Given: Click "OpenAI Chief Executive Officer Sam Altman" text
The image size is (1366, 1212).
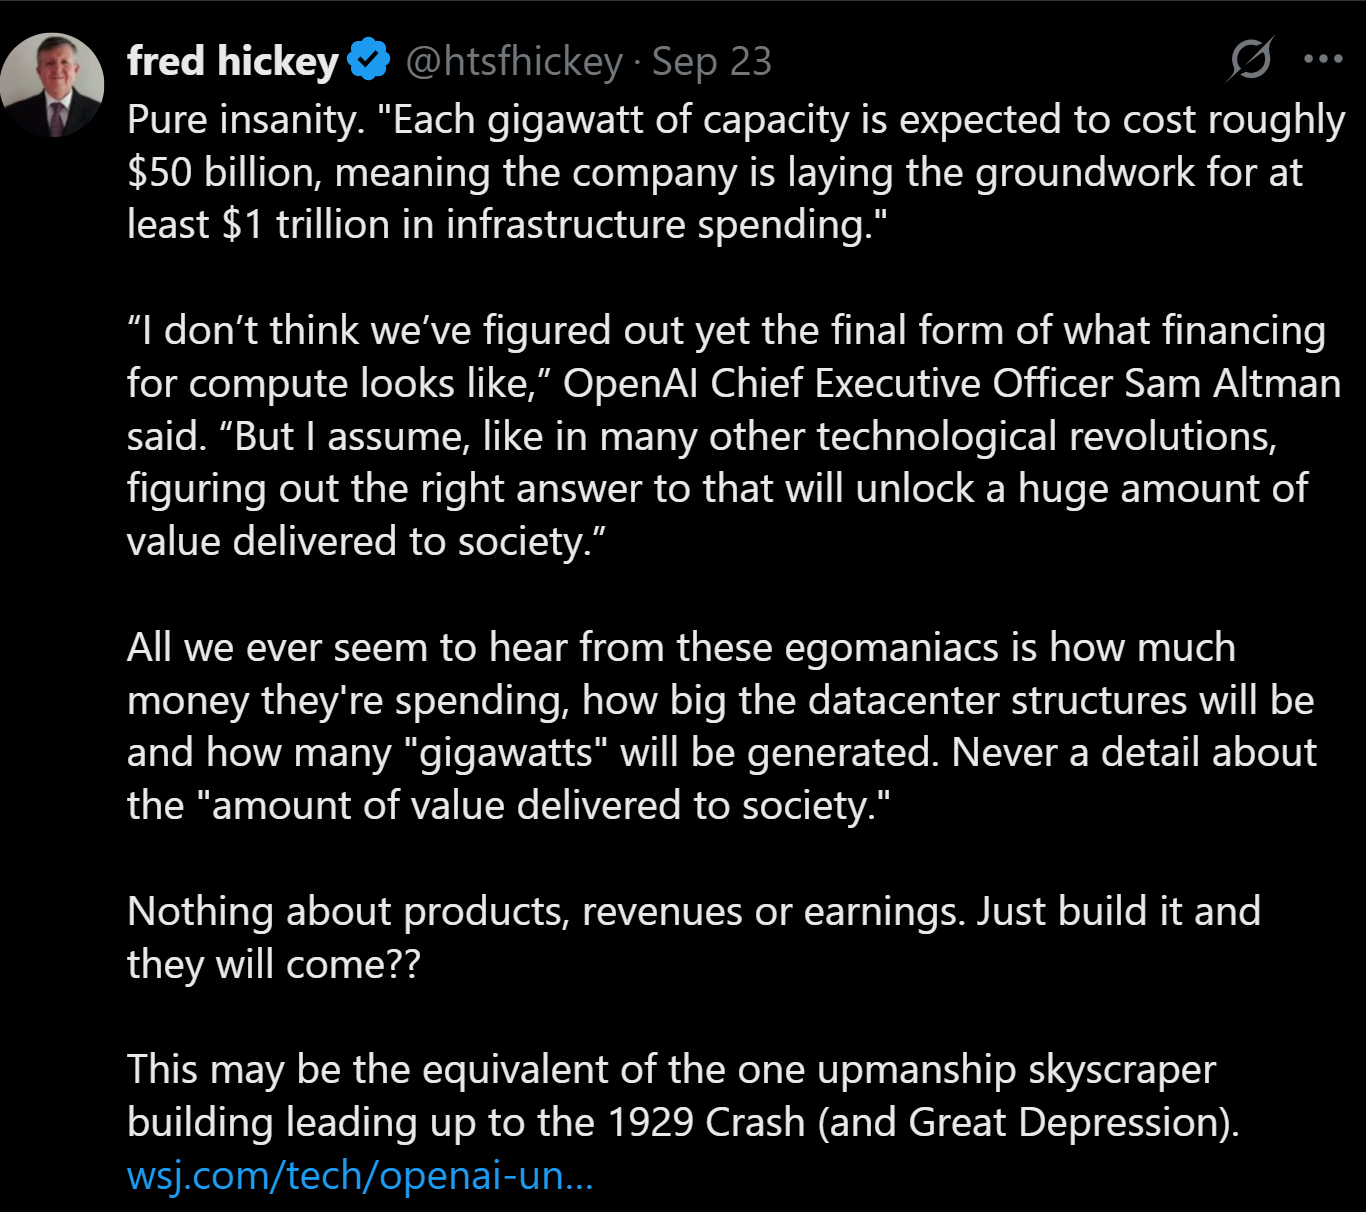Looking at the screenshot, I should [950, 383].
